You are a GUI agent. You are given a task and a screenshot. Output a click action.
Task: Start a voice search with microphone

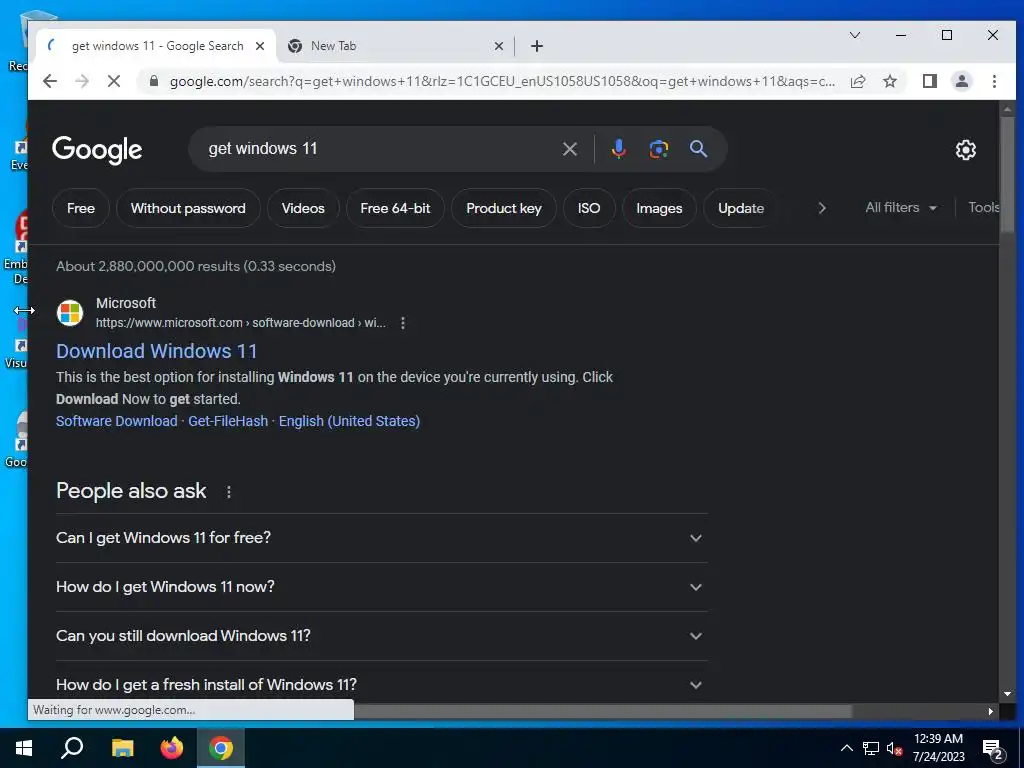click(x=618, y=149)
